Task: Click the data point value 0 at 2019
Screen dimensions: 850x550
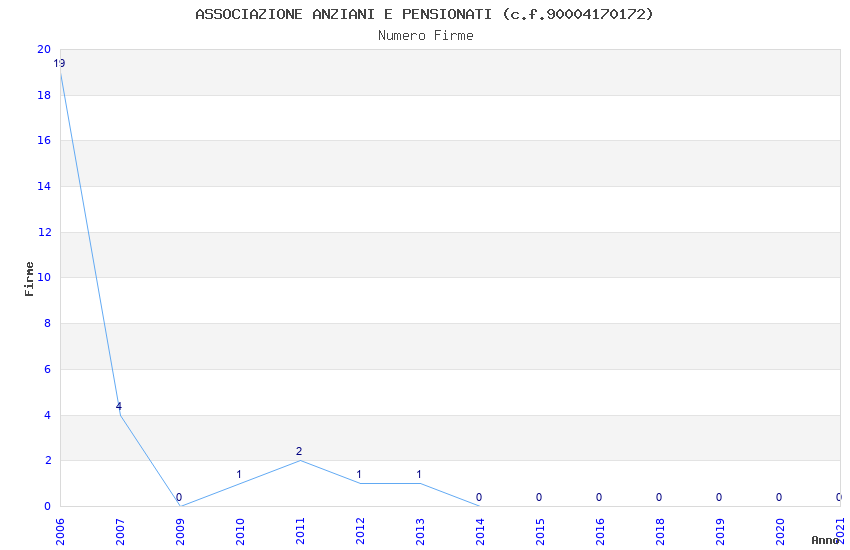Action: [x=719, y=497]
